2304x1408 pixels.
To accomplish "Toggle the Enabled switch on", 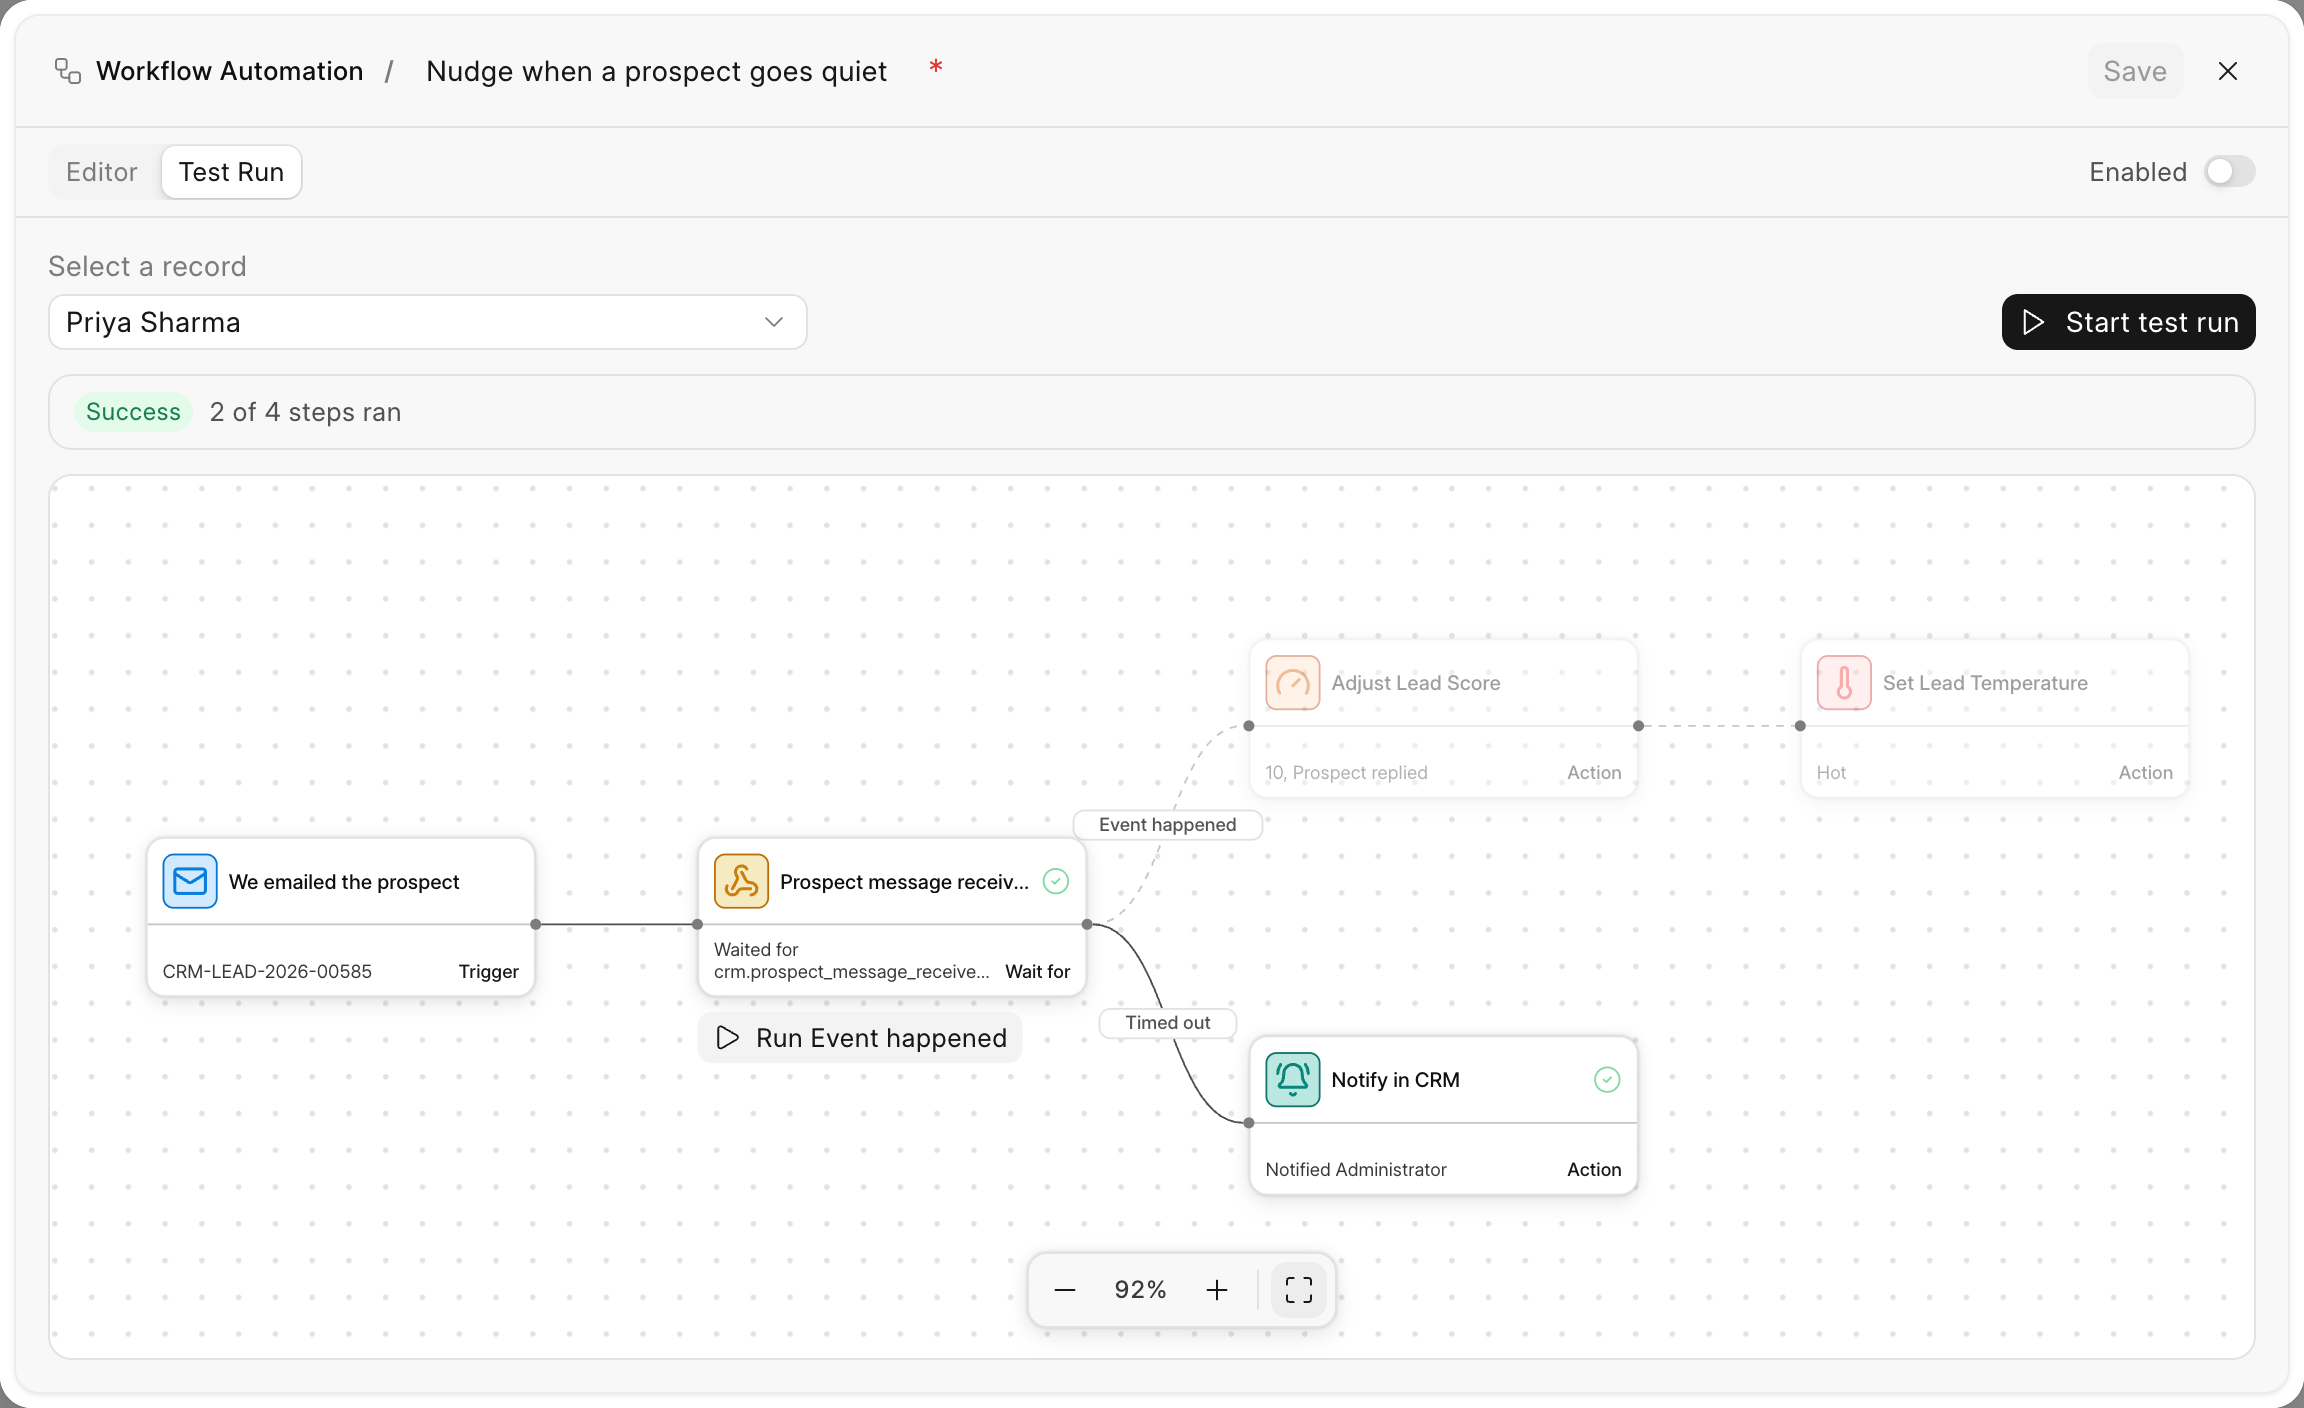I will tap(2229, 172).
